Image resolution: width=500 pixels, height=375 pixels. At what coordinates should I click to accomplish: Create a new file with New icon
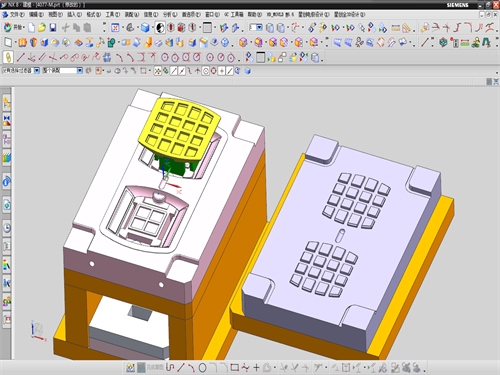pyautogui.click(x=32, y=28)
